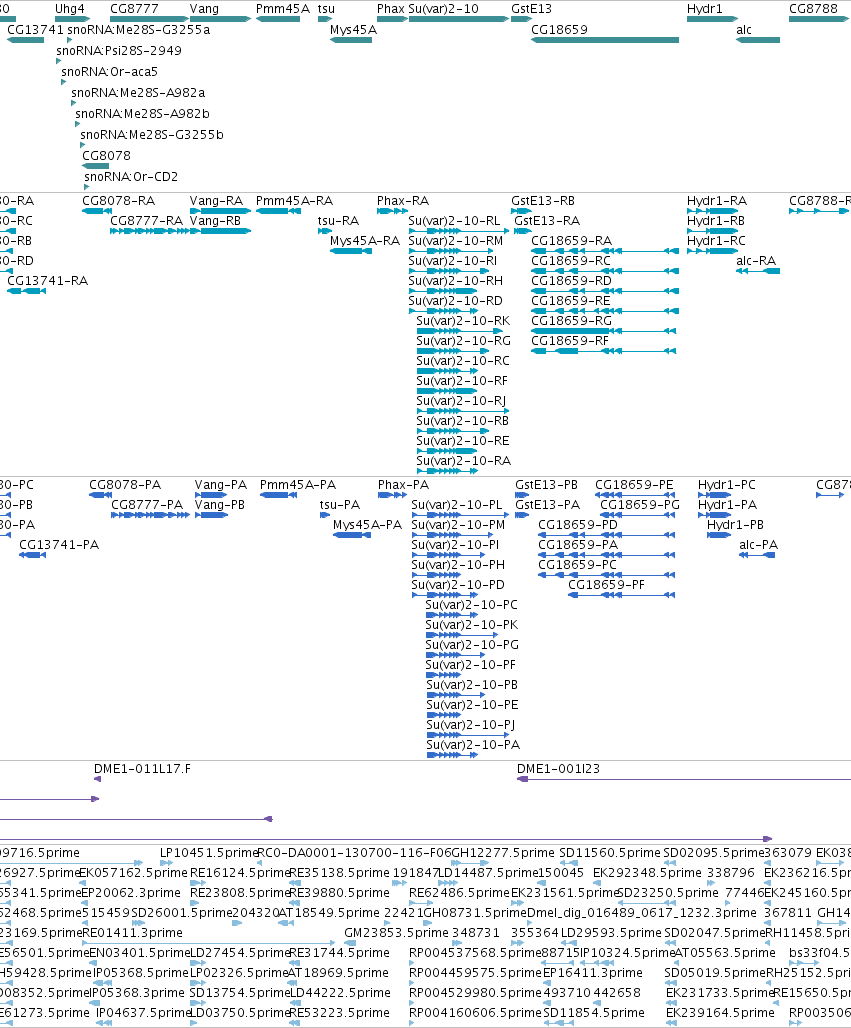Screen dimensions: 851x1028
Task: Click the Pmm45A gene label
Action: coord(283,9)
